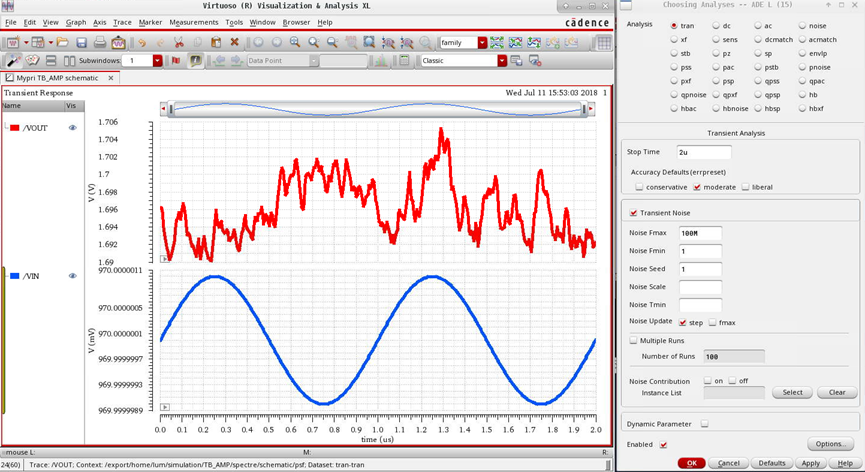This screenshot has height=472, width=865.
Task: Hide the /VOUT trace eye icon
Action: pos(72,128)
